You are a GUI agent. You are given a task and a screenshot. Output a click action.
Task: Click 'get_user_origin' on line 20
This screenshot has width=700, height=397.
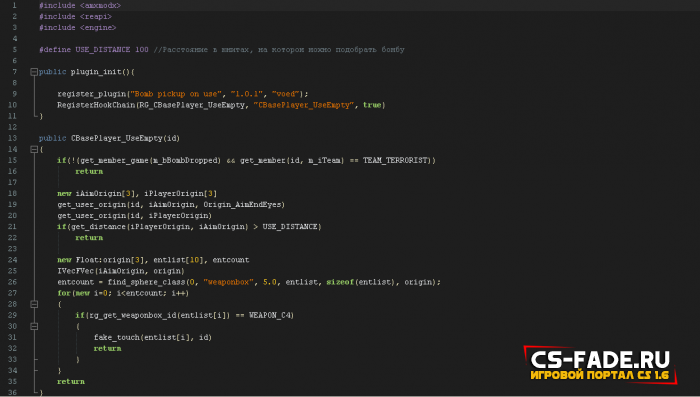pyautogui.click(x=92, y=216)
